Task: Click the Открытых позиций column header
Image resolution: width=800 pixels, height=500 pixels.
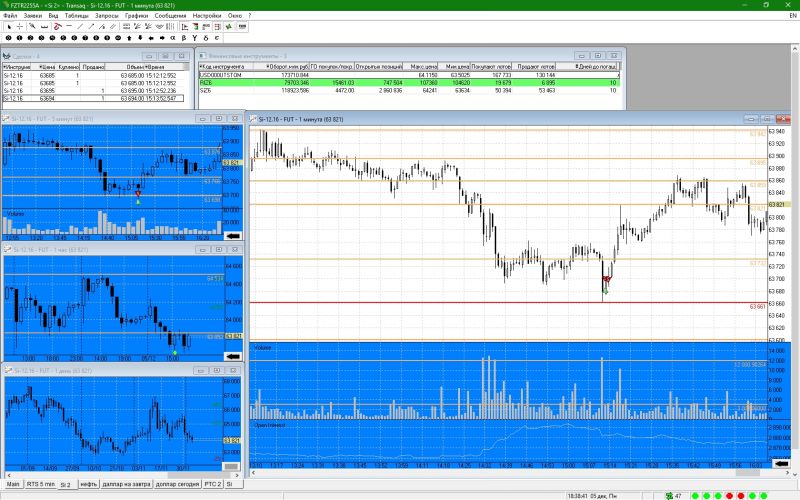Action: pyautogui.click(x=379, y=66)
